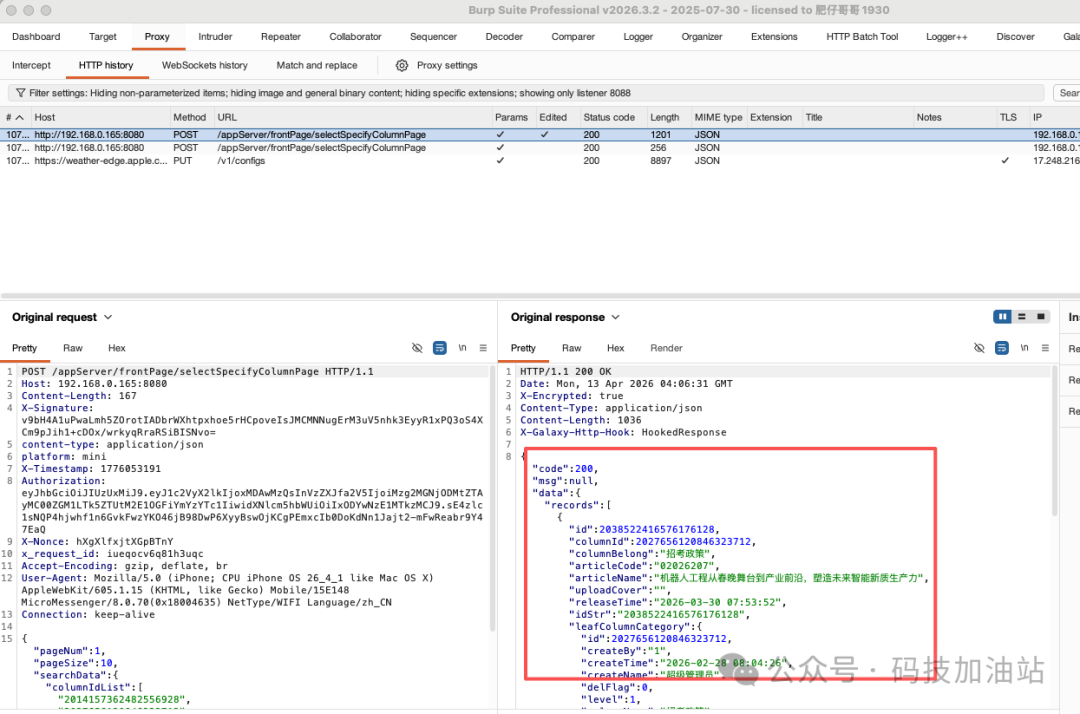Viewport: 1080px width, 714px height.
Task: Select the two-pane layout icon in response header
Action: 1022,317
